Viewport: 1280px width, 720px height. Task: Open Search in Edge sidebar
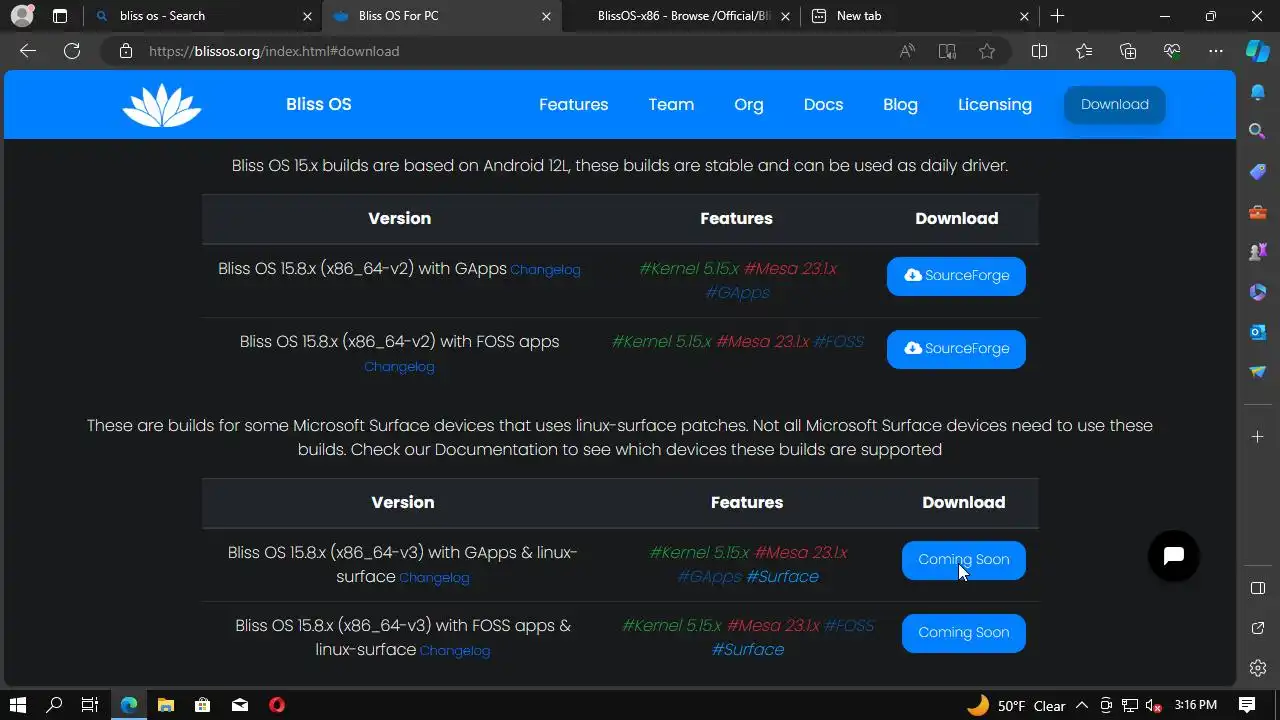coord(1258,131)
